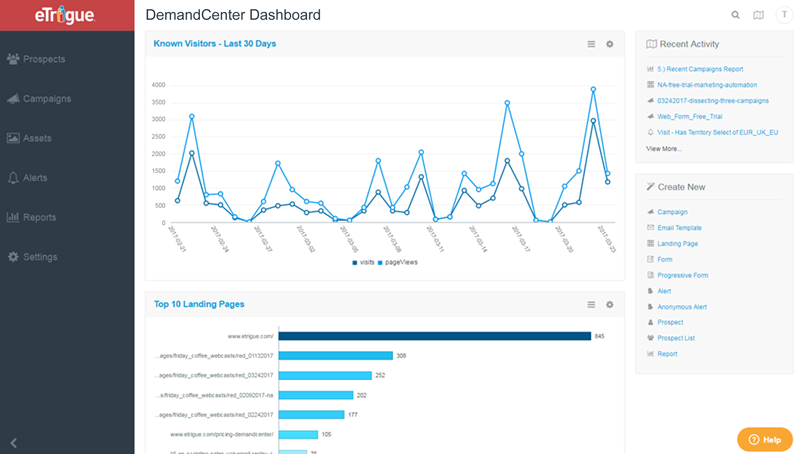The height and width of the screenshot is (454, 800).
Task: Open Top 10 Landing Pages gear settings
Action: pos(610,305)
